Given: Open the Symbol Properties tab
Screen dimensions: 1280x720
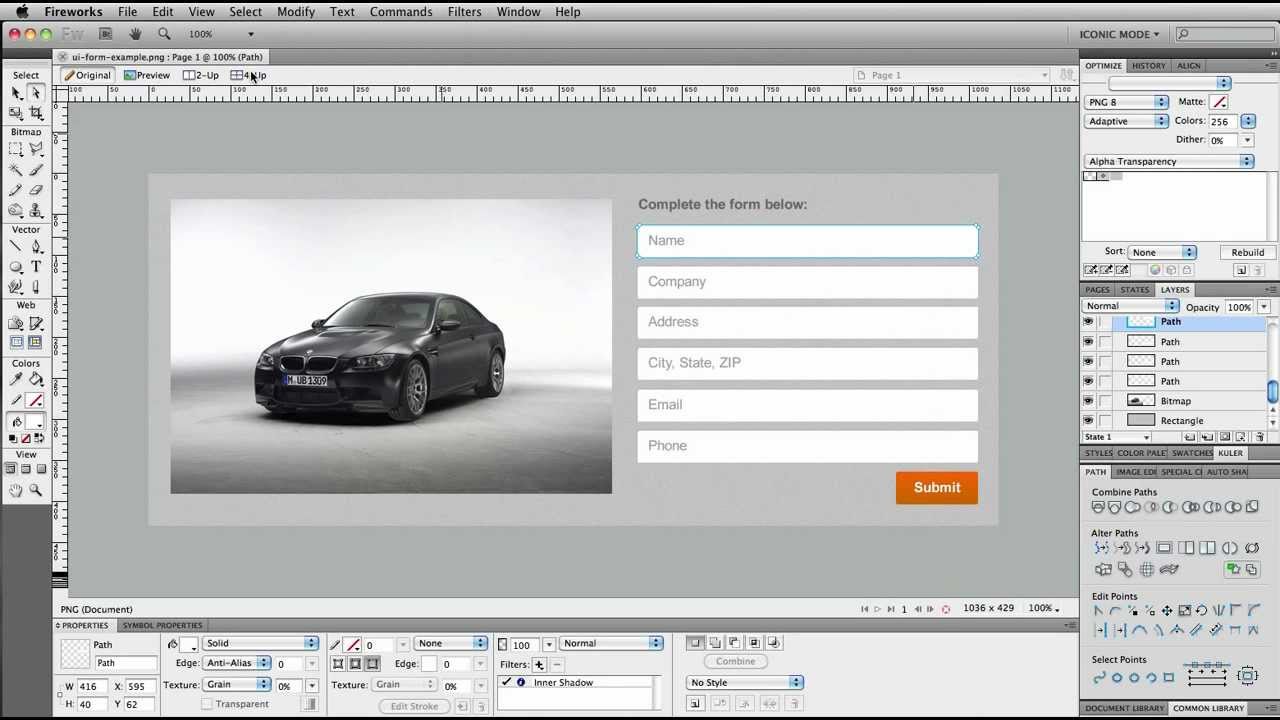Looking at the screenshot, I should 162,625.
